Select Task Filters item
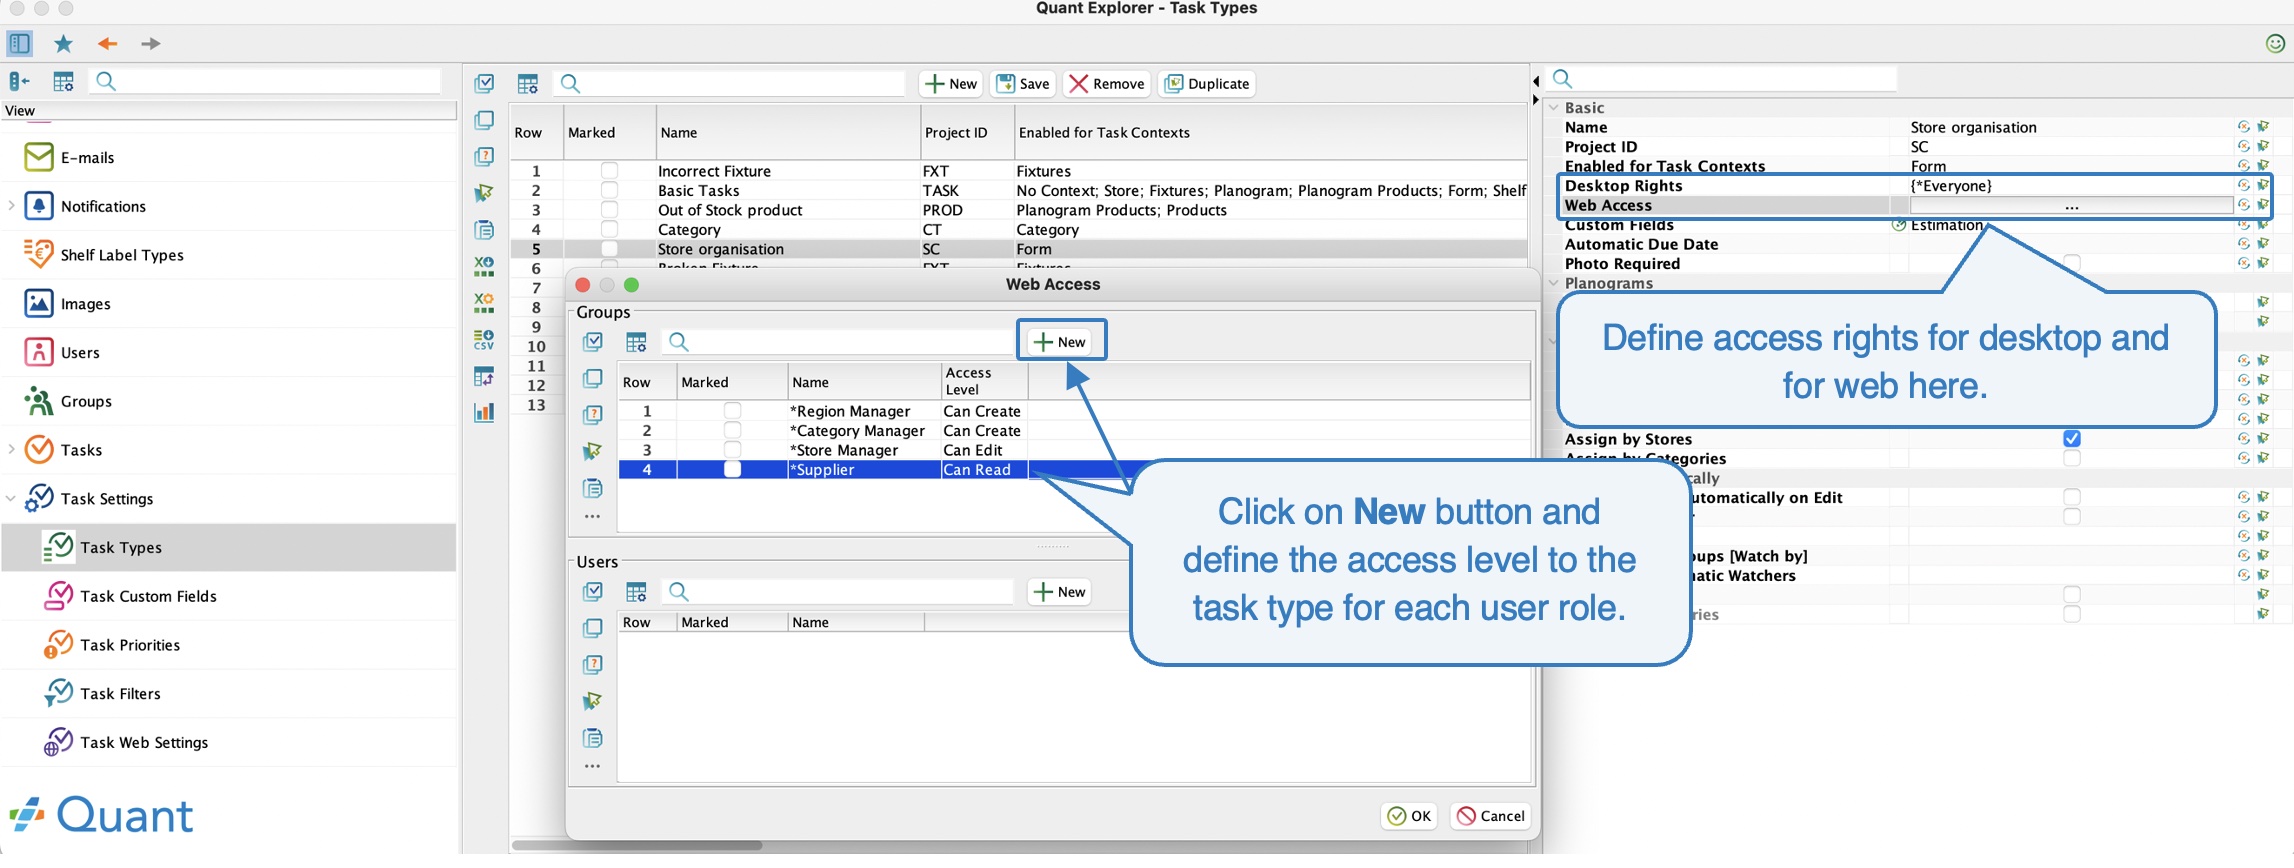The image size is (2294, 868). (x=120, y=694)
